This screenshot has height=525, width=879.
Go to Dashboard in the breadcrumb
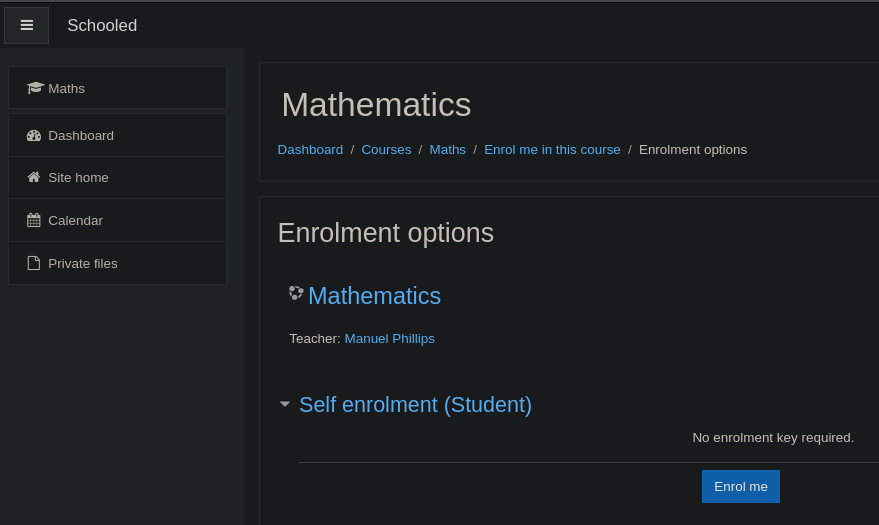(310, 150)
